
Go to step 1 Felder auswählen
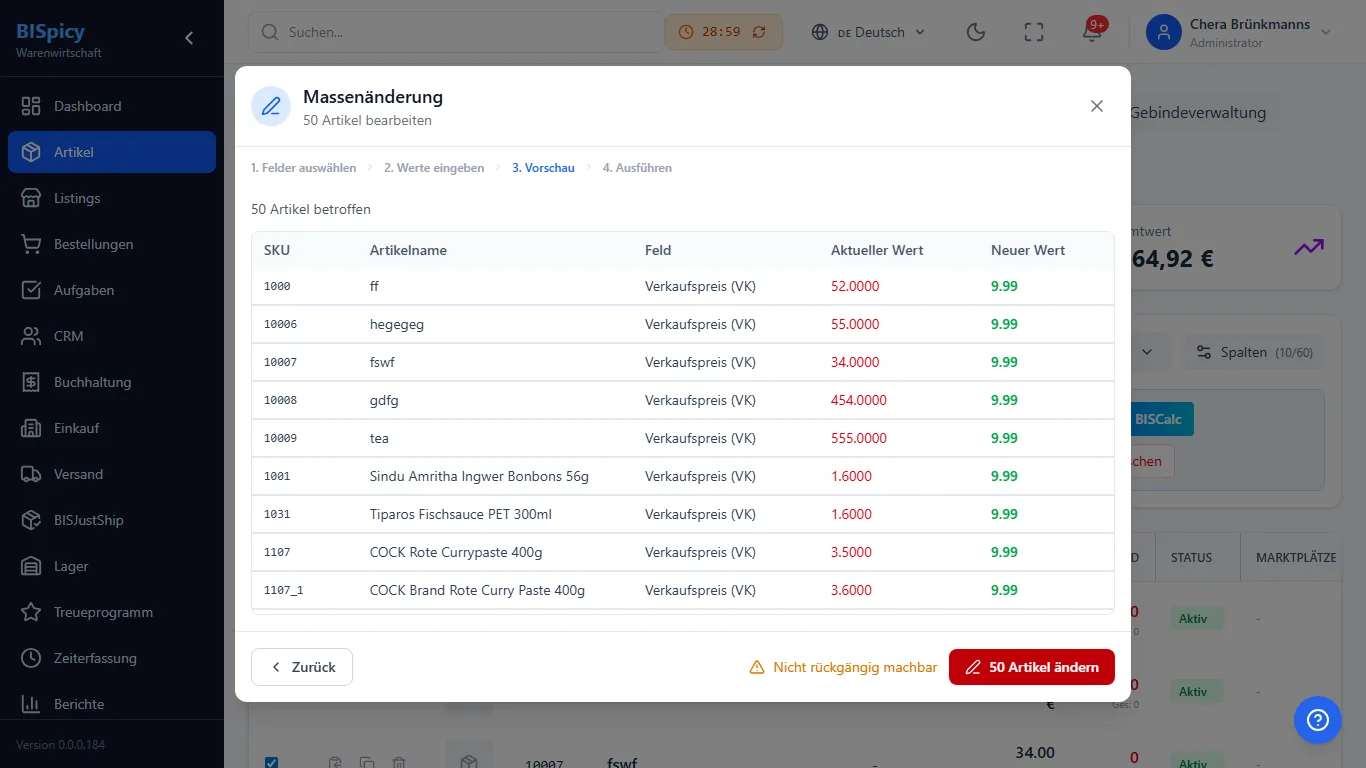tap(303, 168)
